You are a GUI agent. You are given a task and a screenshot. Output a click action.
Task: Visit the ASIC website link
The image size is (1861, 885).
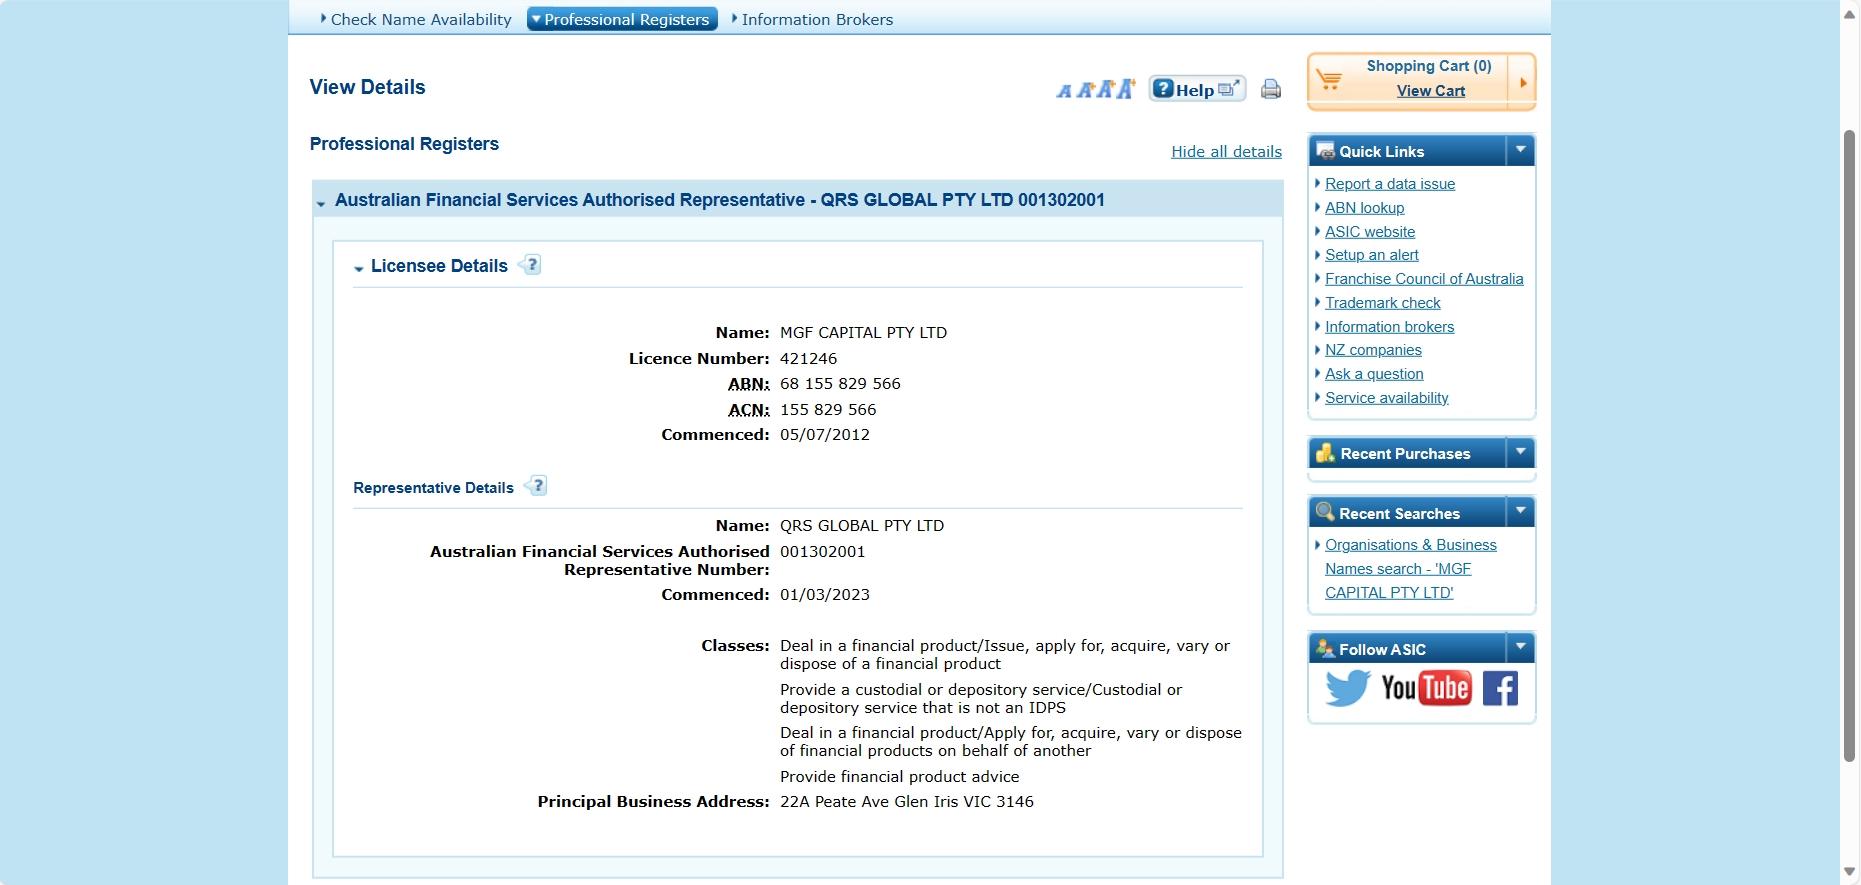[x=1370, y=232]
